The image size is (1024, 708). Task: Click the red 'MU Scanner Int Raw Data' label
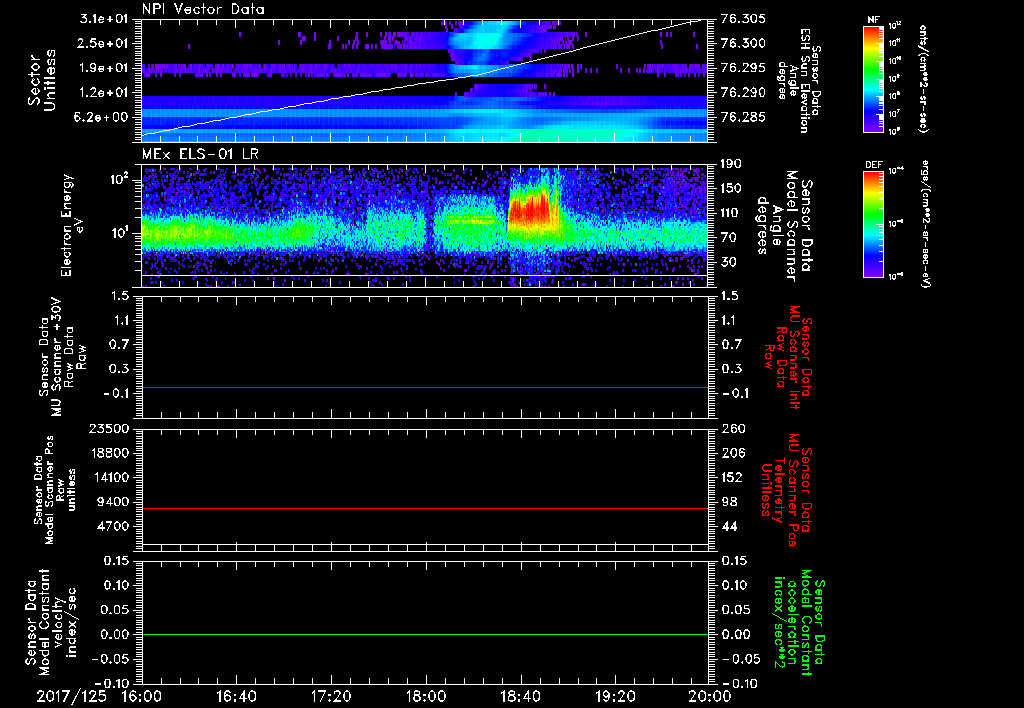pyautogui.click(x=789, y=357)
